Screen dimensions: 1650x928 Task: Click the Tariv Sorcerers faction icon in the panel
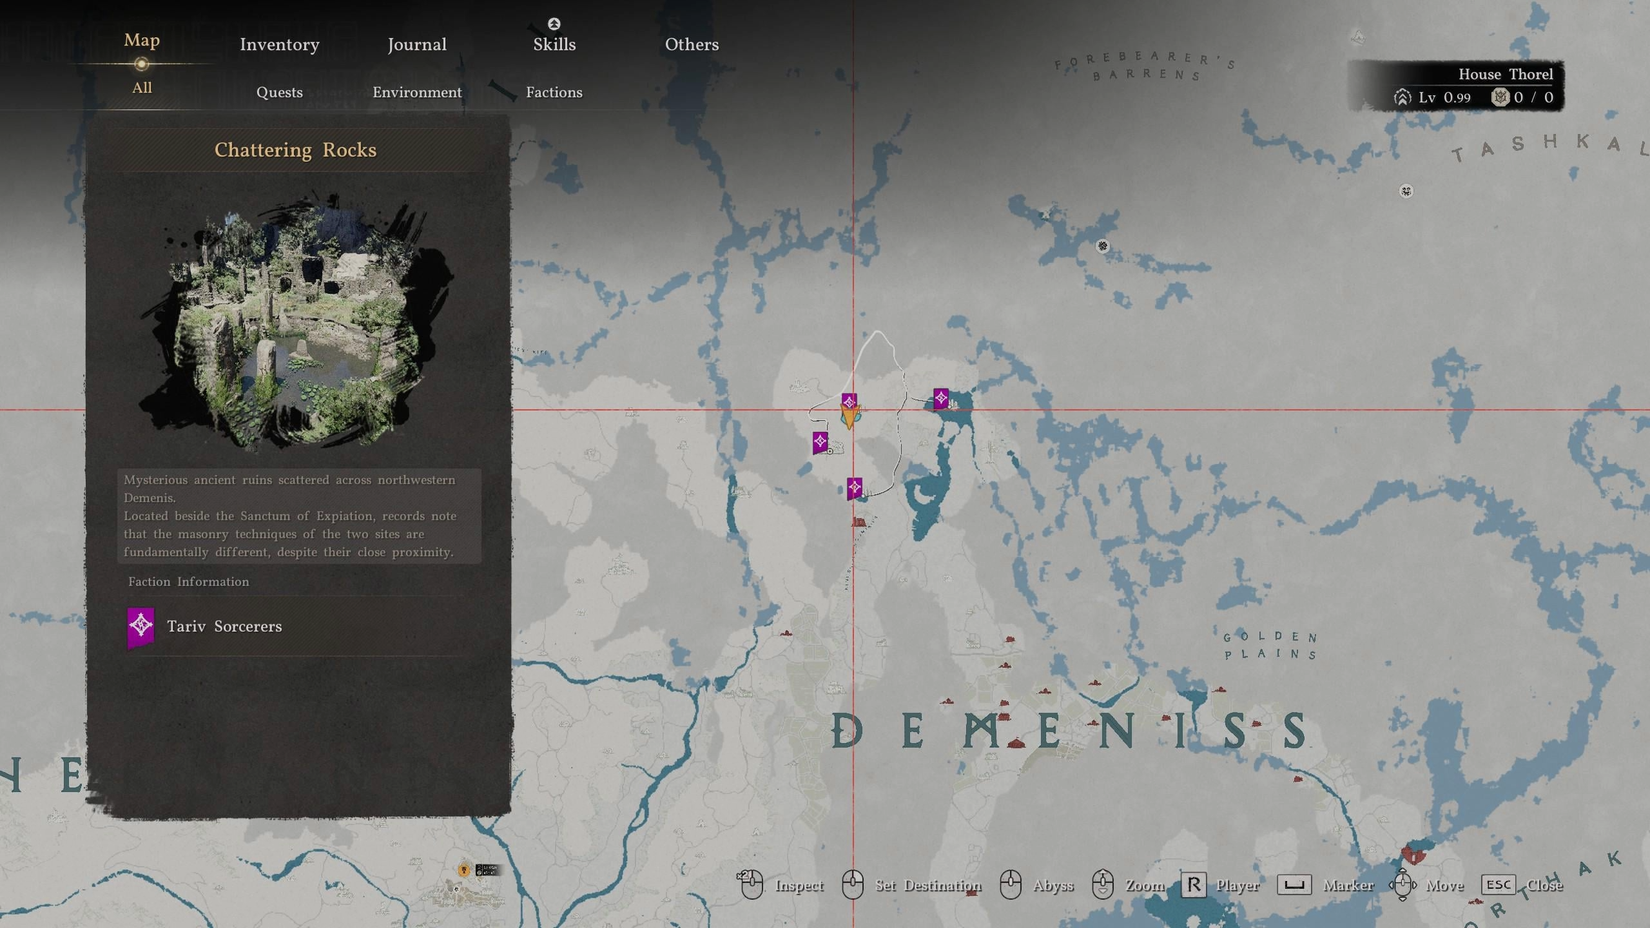coord(141,625)
